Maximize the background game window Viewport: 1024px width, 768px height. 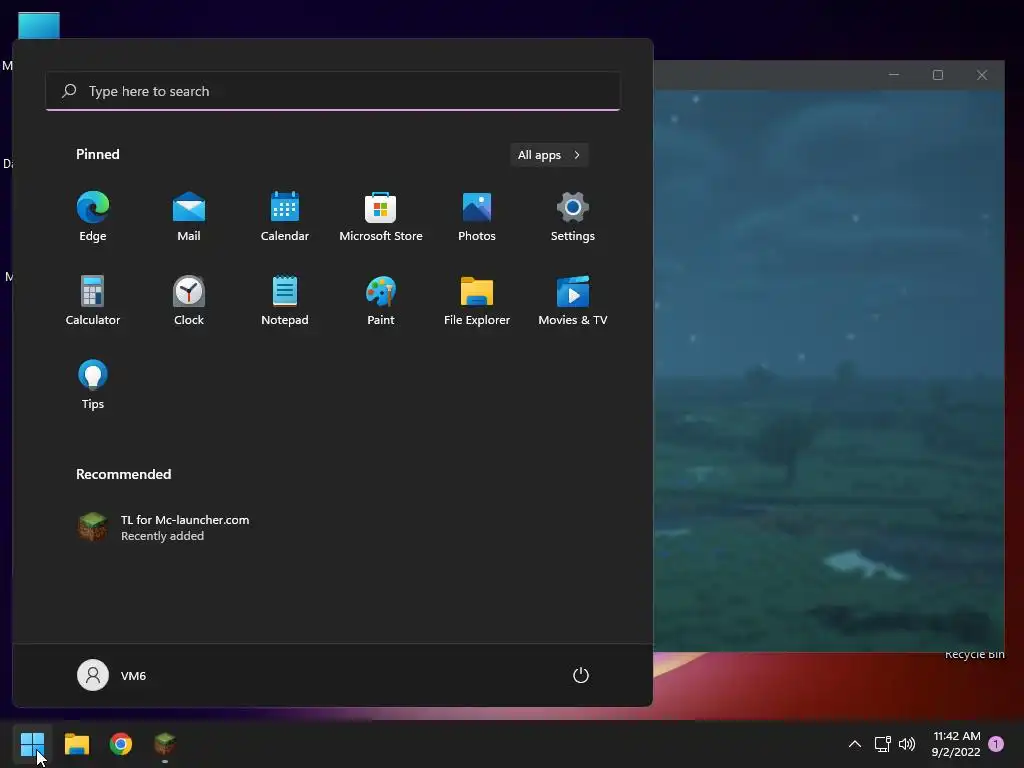point(938,75)
